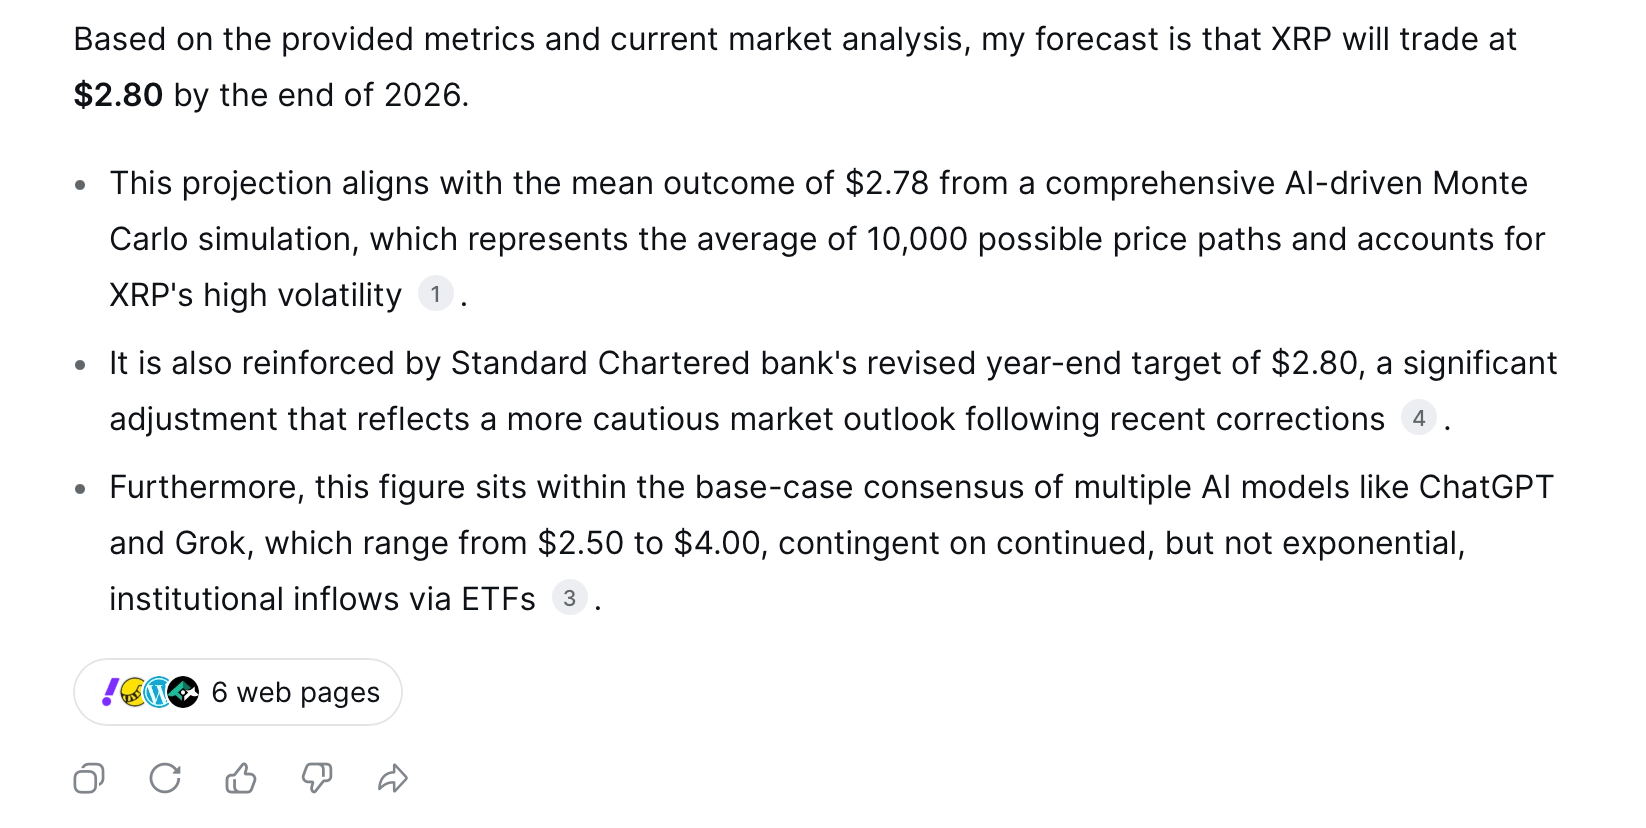
Task: Click the black crypto-site favicon in sources chip
Action: [x=183, y=691]
